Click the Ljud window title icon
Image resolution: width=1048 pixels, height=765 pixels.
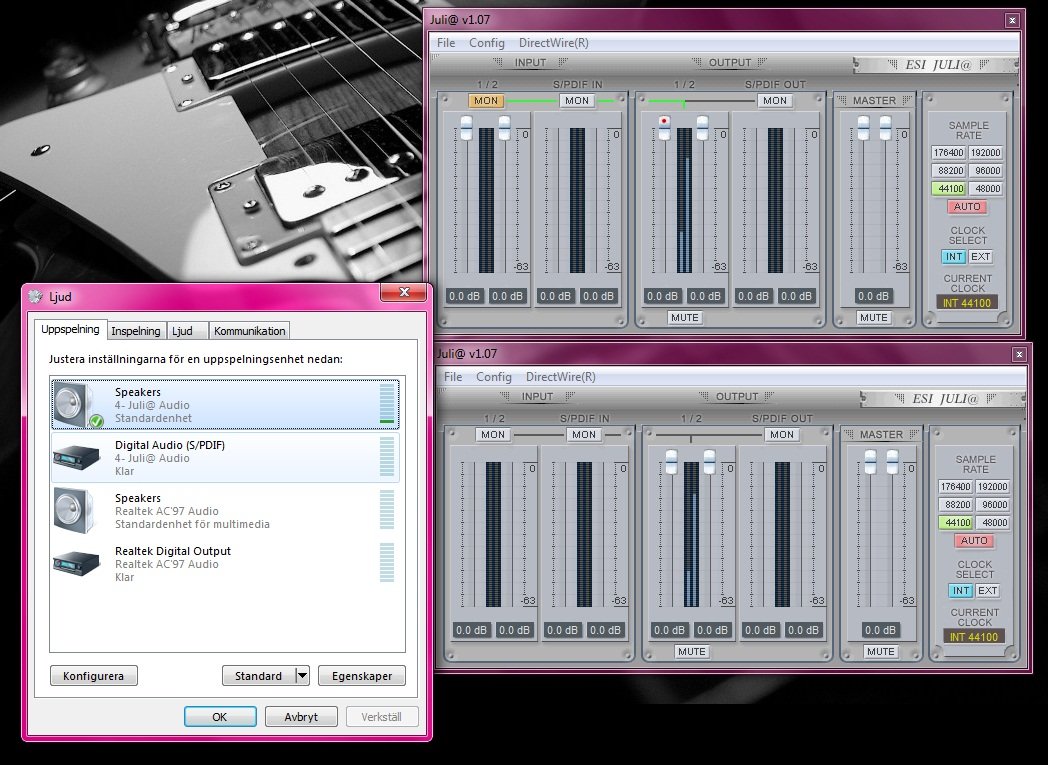[35, 297]
